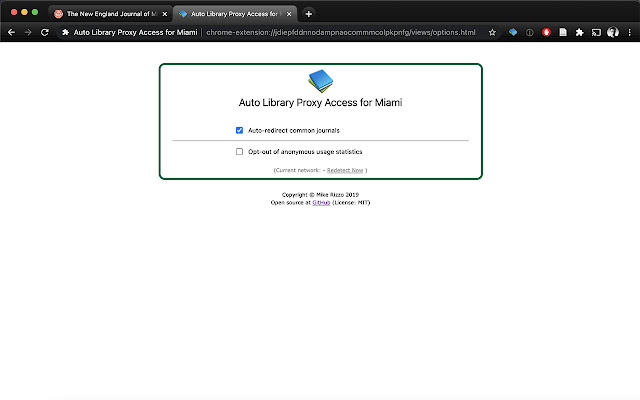Click the stacked books logo image
Screen dimensions: 640x400
pos(320,80)
